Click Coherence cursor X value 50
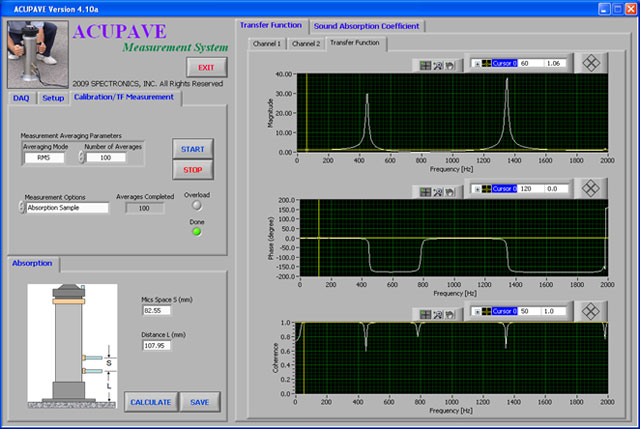The image size is (640, 429). tap(529, 311)
